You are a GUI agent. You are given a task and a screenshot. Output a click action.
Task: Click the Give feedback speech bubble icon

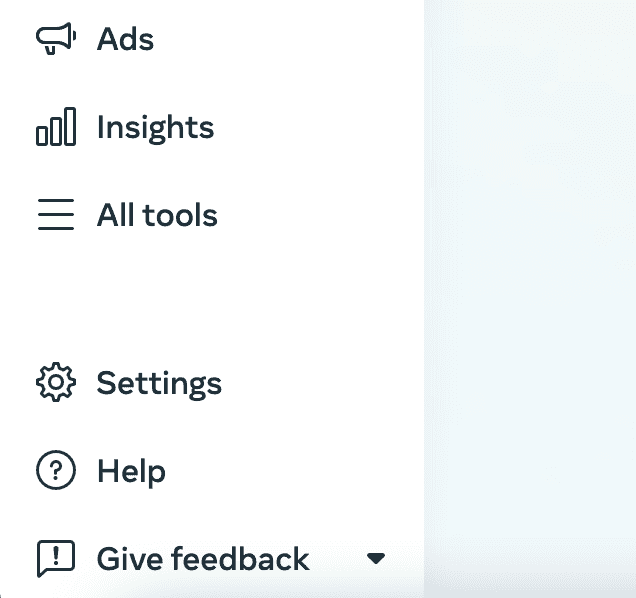pos(56,558)
